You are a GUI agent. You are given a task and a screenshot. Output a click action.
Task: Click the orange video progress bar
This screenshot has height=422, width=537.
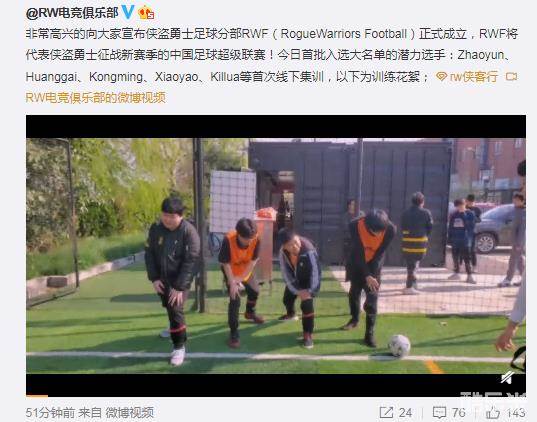[x=37, y=396]
